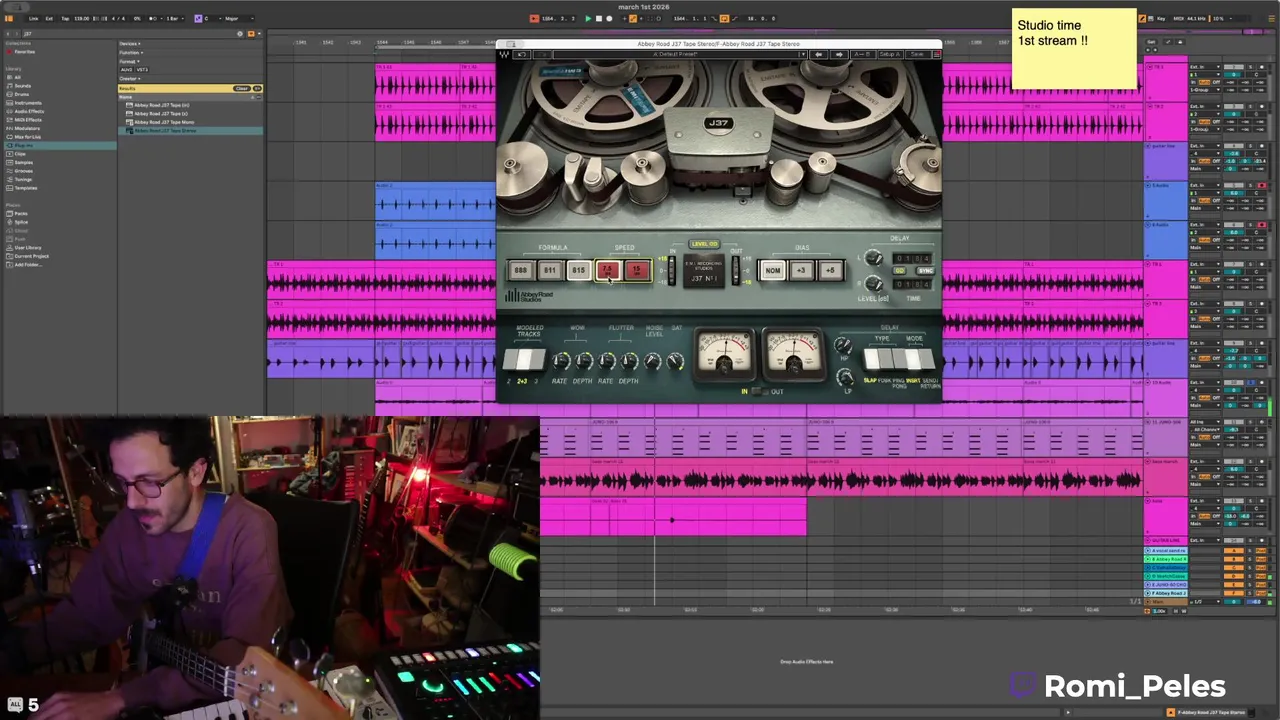
Task: Set tape speed to 7.5 ips
Action: (607, 271)
